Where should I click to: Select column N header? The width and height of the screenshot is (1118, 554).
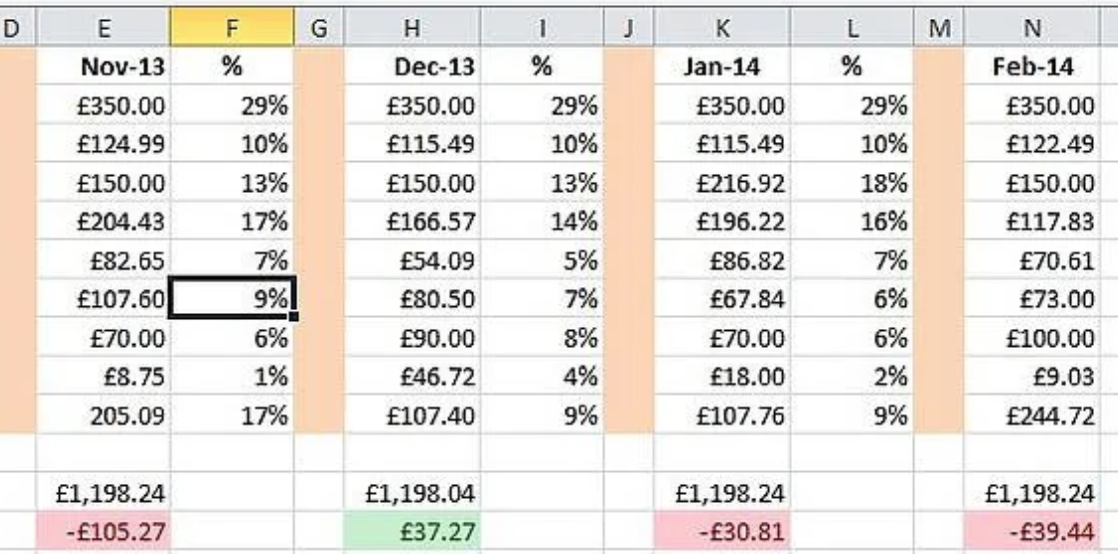(1032, 28)
